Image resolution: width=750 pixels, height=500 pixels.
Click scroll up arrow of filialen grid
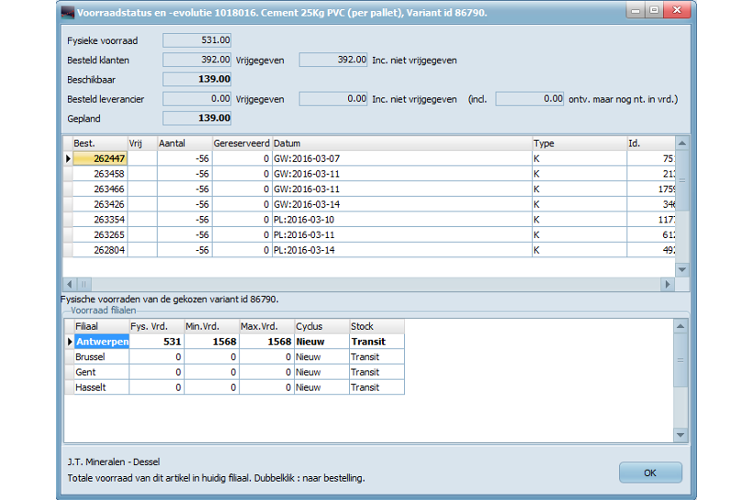click(x=680, y=327)
